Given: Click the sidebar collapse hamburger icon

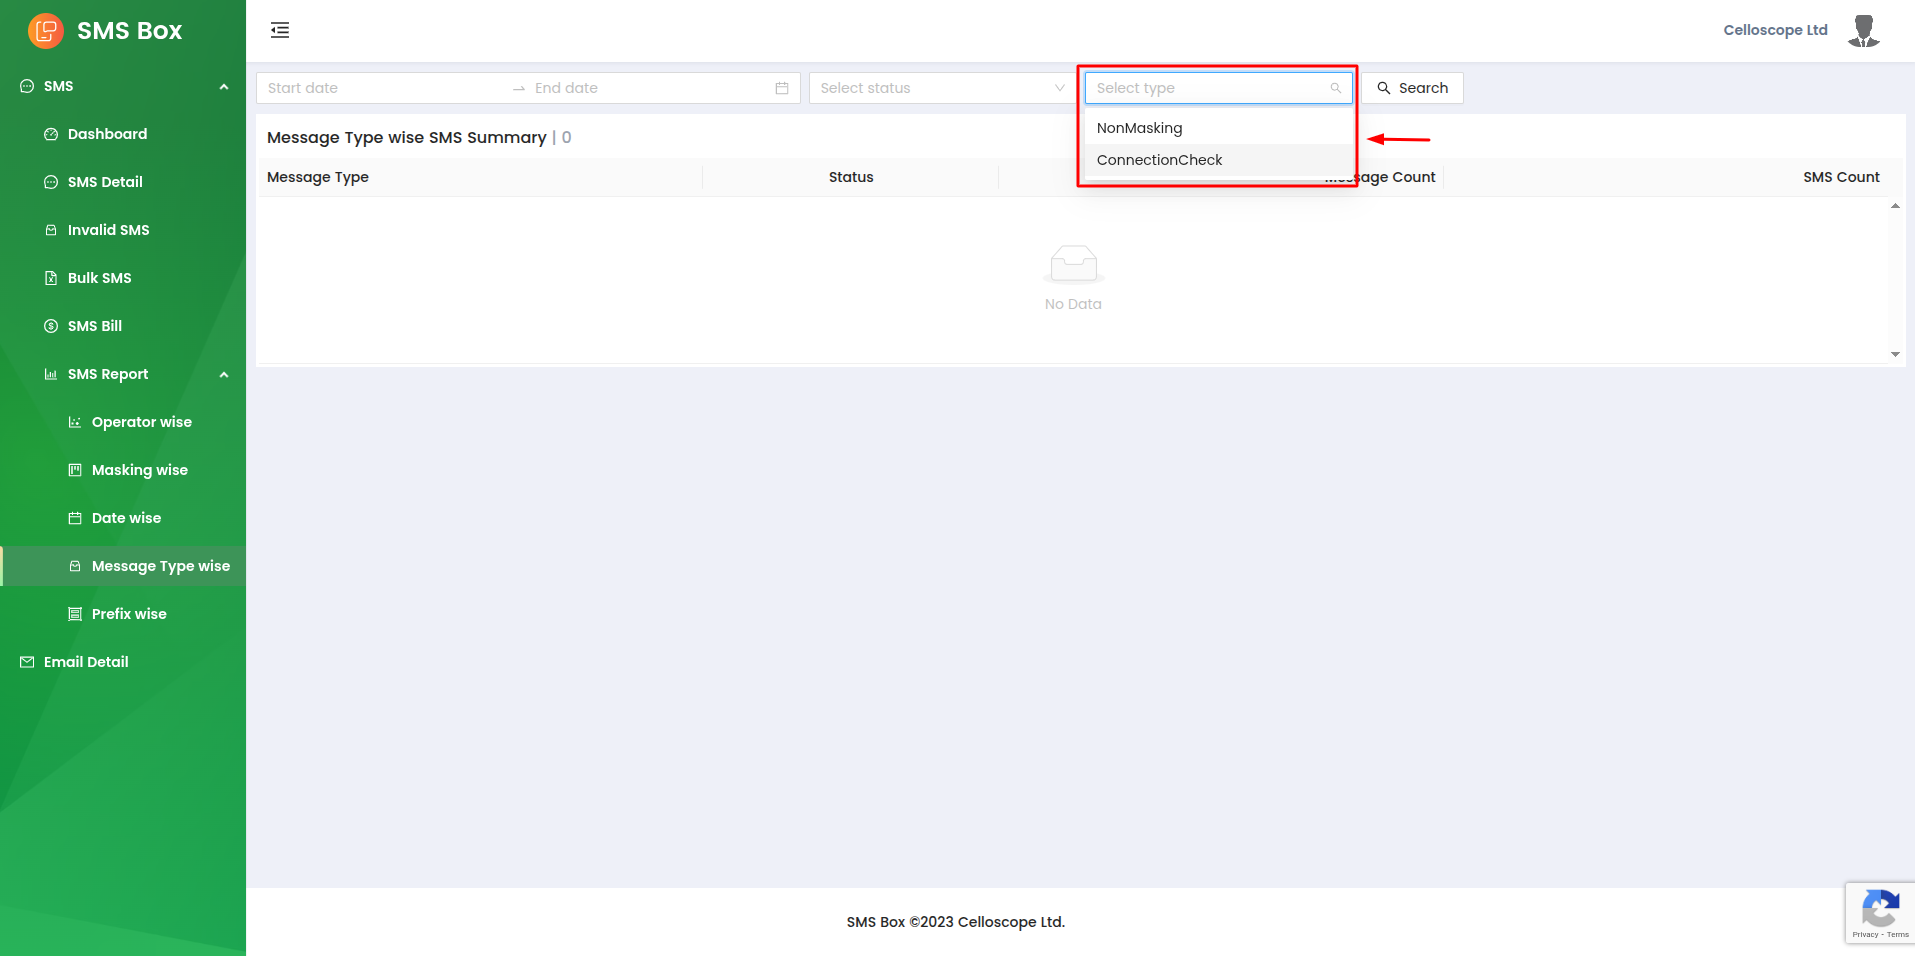Looking at the screenshot, I should 280,30.
